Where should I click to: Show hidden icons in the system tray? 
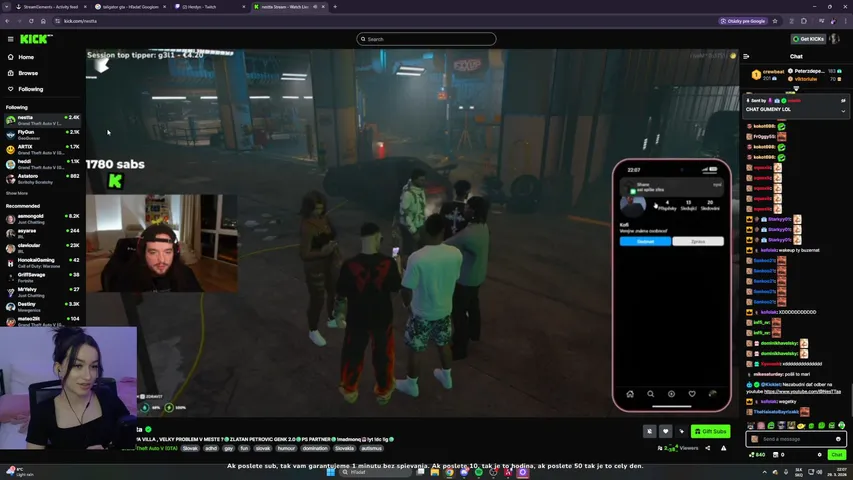[764, 472]
